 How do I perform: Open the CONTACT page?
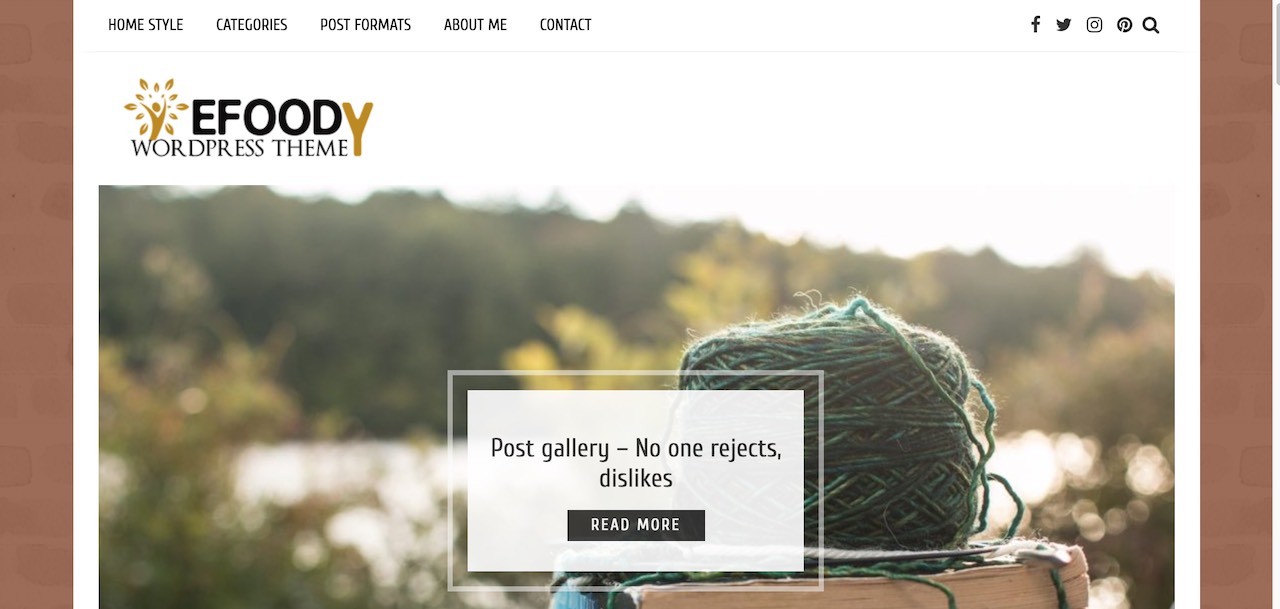tap(565, 25)
